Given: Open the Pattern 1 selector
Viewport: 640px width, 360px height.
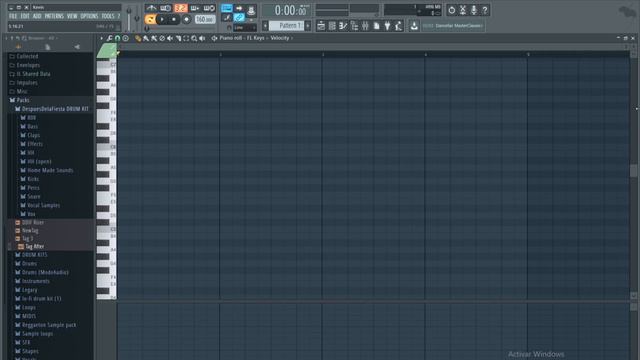Looking at the screenshot, I should point(287,26).
